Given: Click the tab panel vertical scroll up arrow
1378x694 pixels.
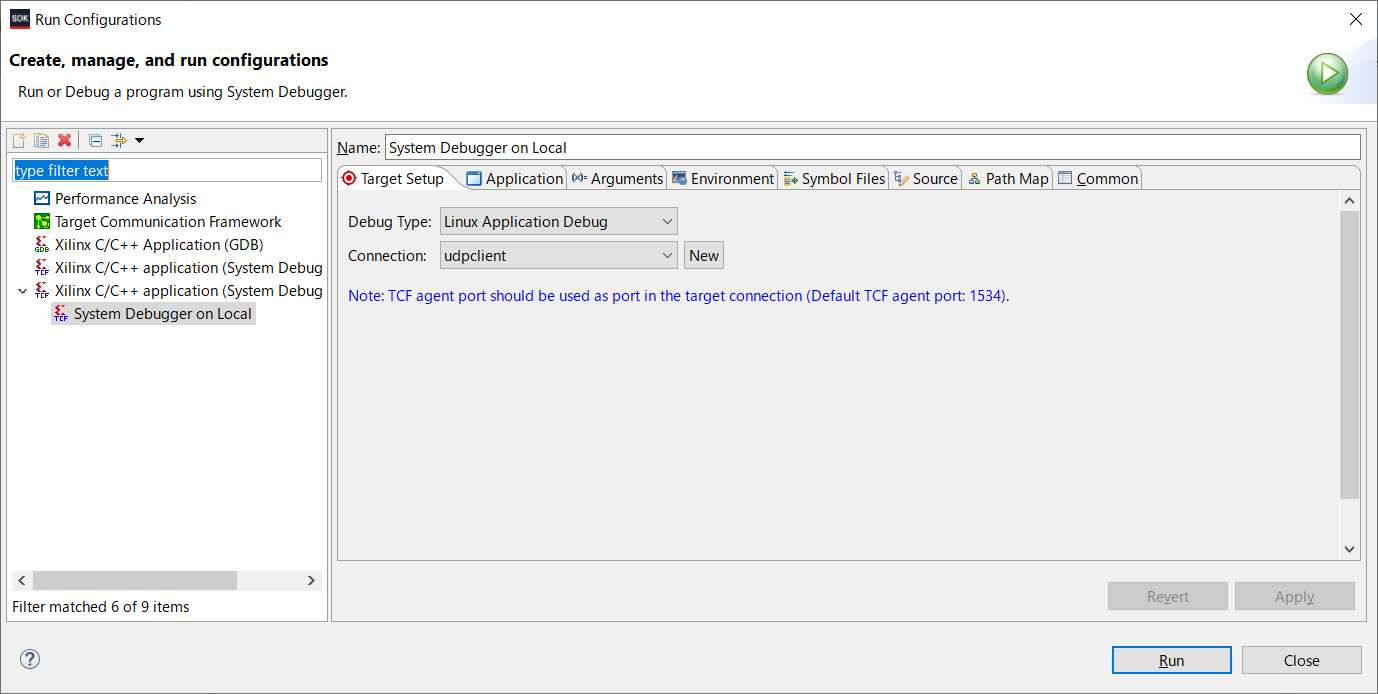Looking at the screenshot, I should (x=1350, y=201).
